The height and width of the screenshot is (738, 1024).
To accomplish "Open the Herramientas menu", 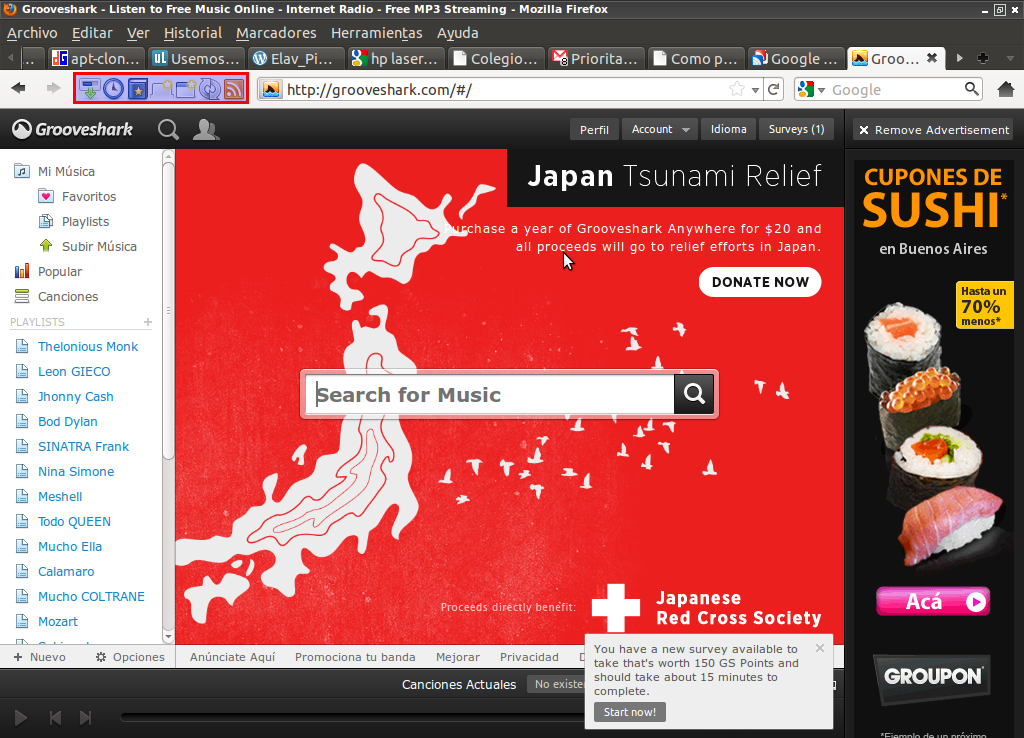I will pyautogui.click(x=376, y=33).
